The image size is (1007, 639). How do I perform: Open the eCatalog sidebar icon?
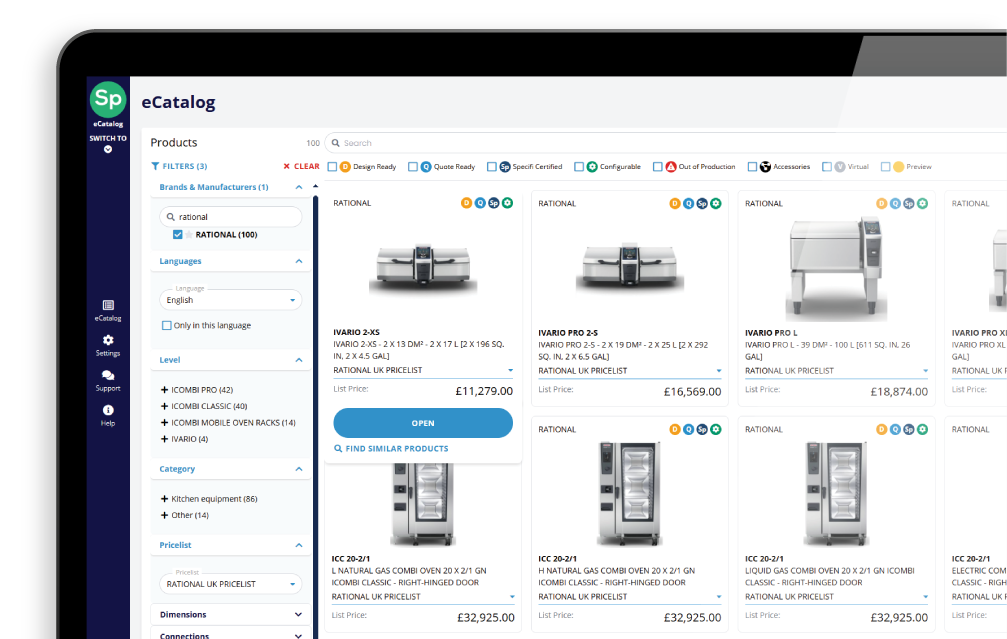pos(108,305)
